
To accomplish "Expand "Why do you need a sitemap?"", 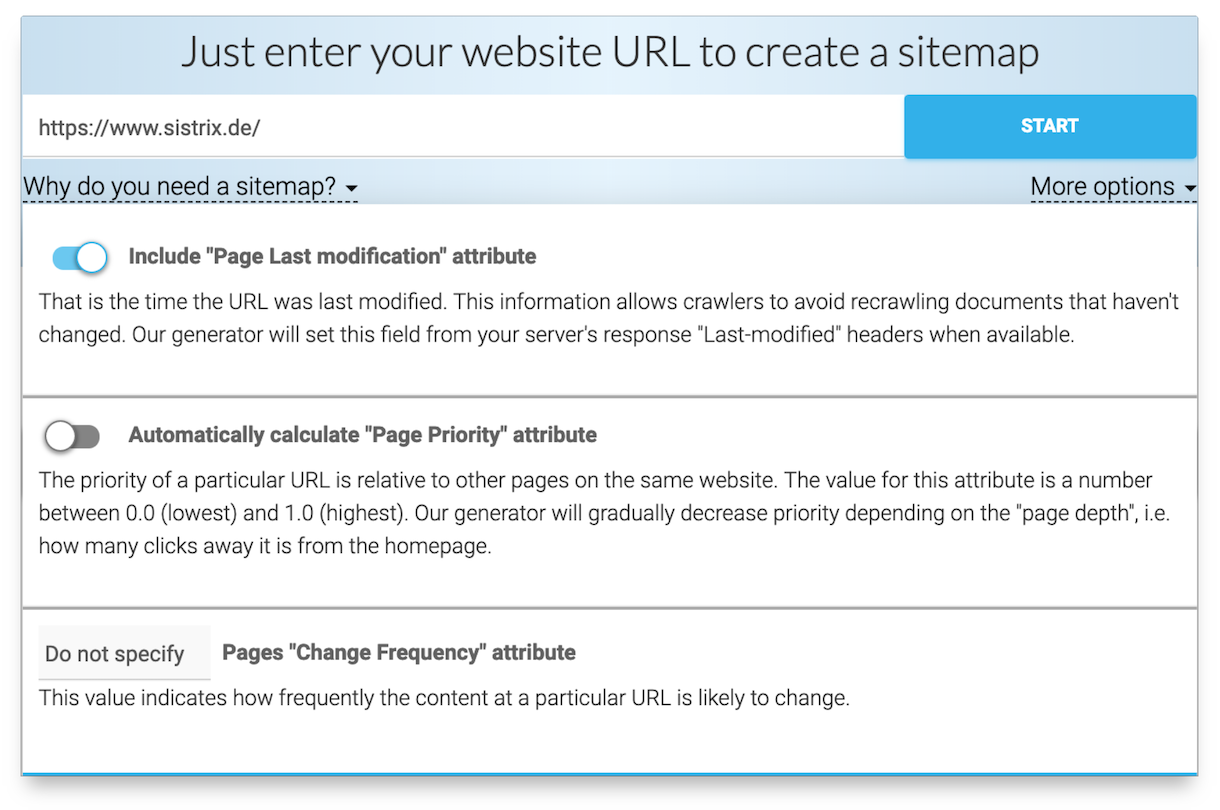I will 180,186.
